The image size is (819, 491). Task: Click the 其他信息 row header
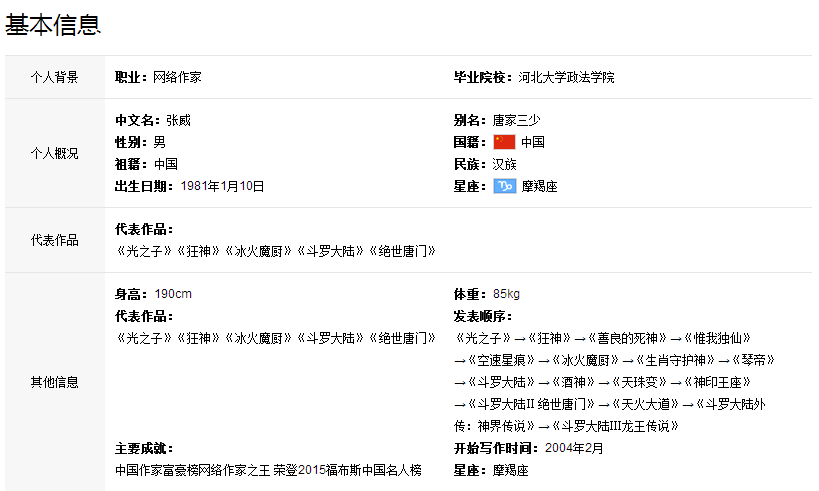point(54,382)
